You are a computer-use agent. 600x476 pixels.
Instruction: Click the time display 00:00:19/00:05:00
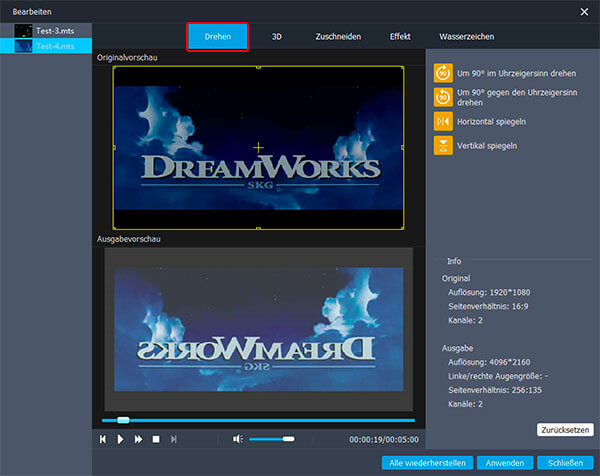coord(384,440)
